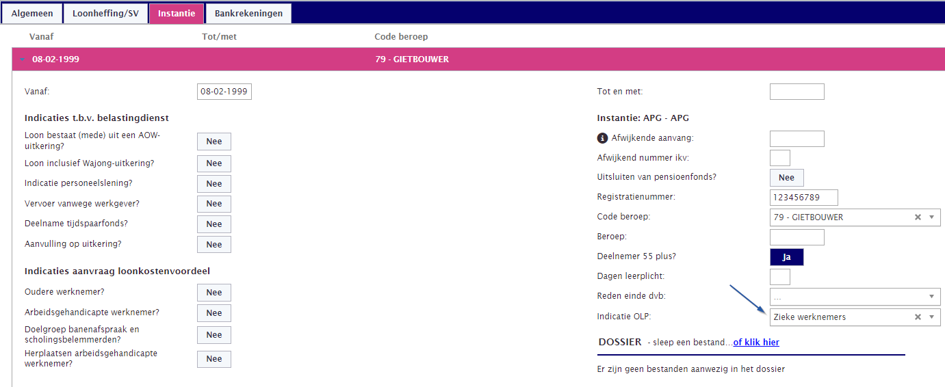The width and height of the screenshot is (945, 387).
Task: Toggle Vervoer vanwege werkgever Nee
Action: (x=214, y=204)
